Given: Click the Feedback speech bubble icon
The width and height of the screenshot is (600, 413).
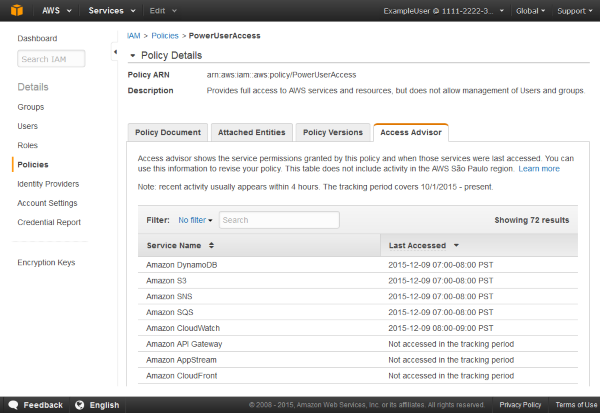Looking at the screenshot, I should click(13, 405).
